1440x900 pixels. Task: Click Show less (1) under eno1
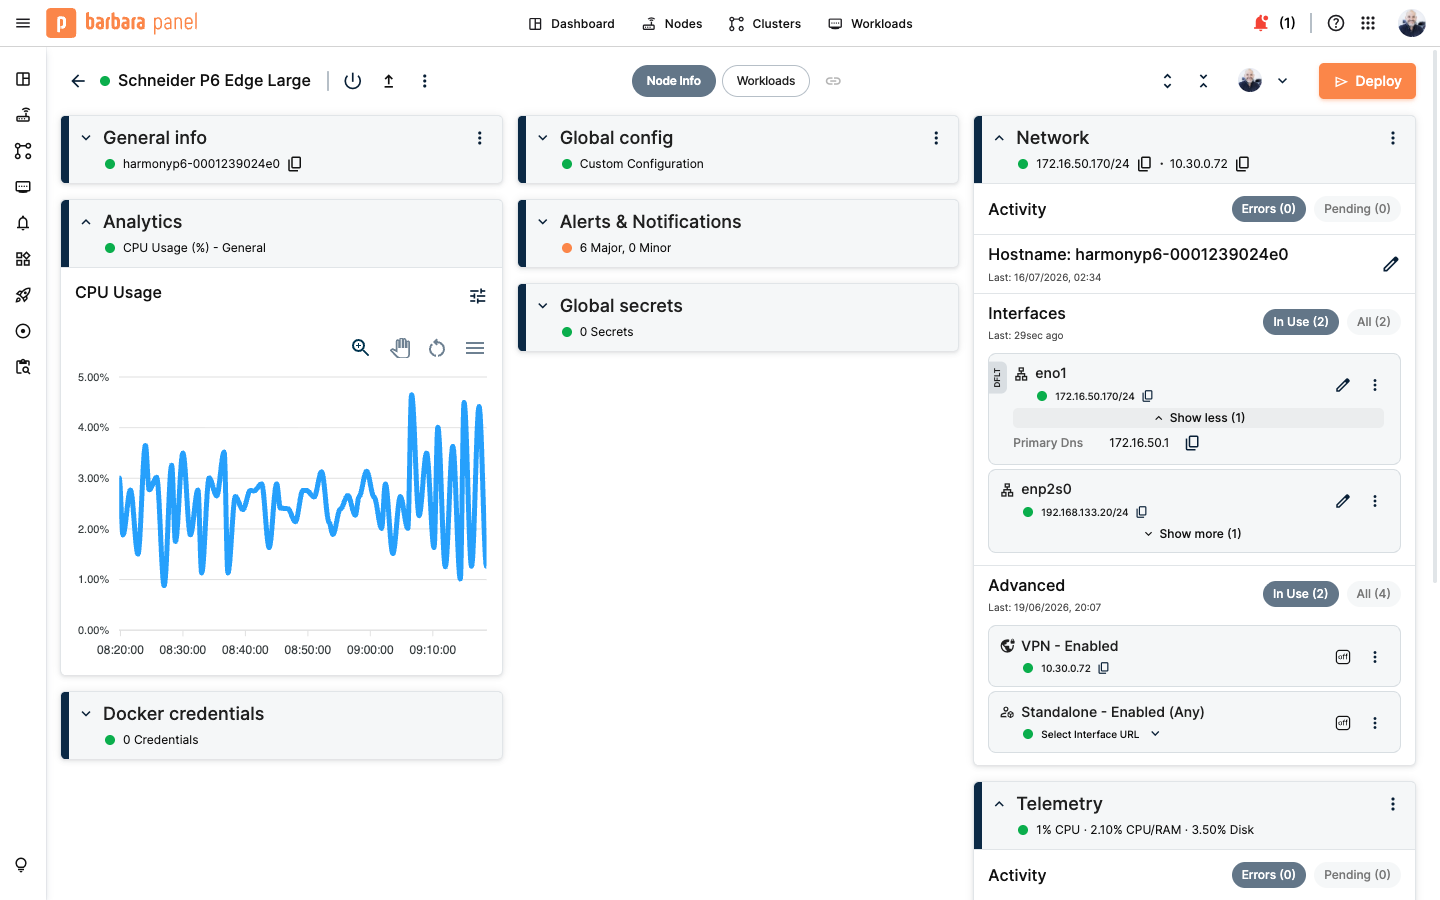pyautogui.click(x=1199, y=418)
